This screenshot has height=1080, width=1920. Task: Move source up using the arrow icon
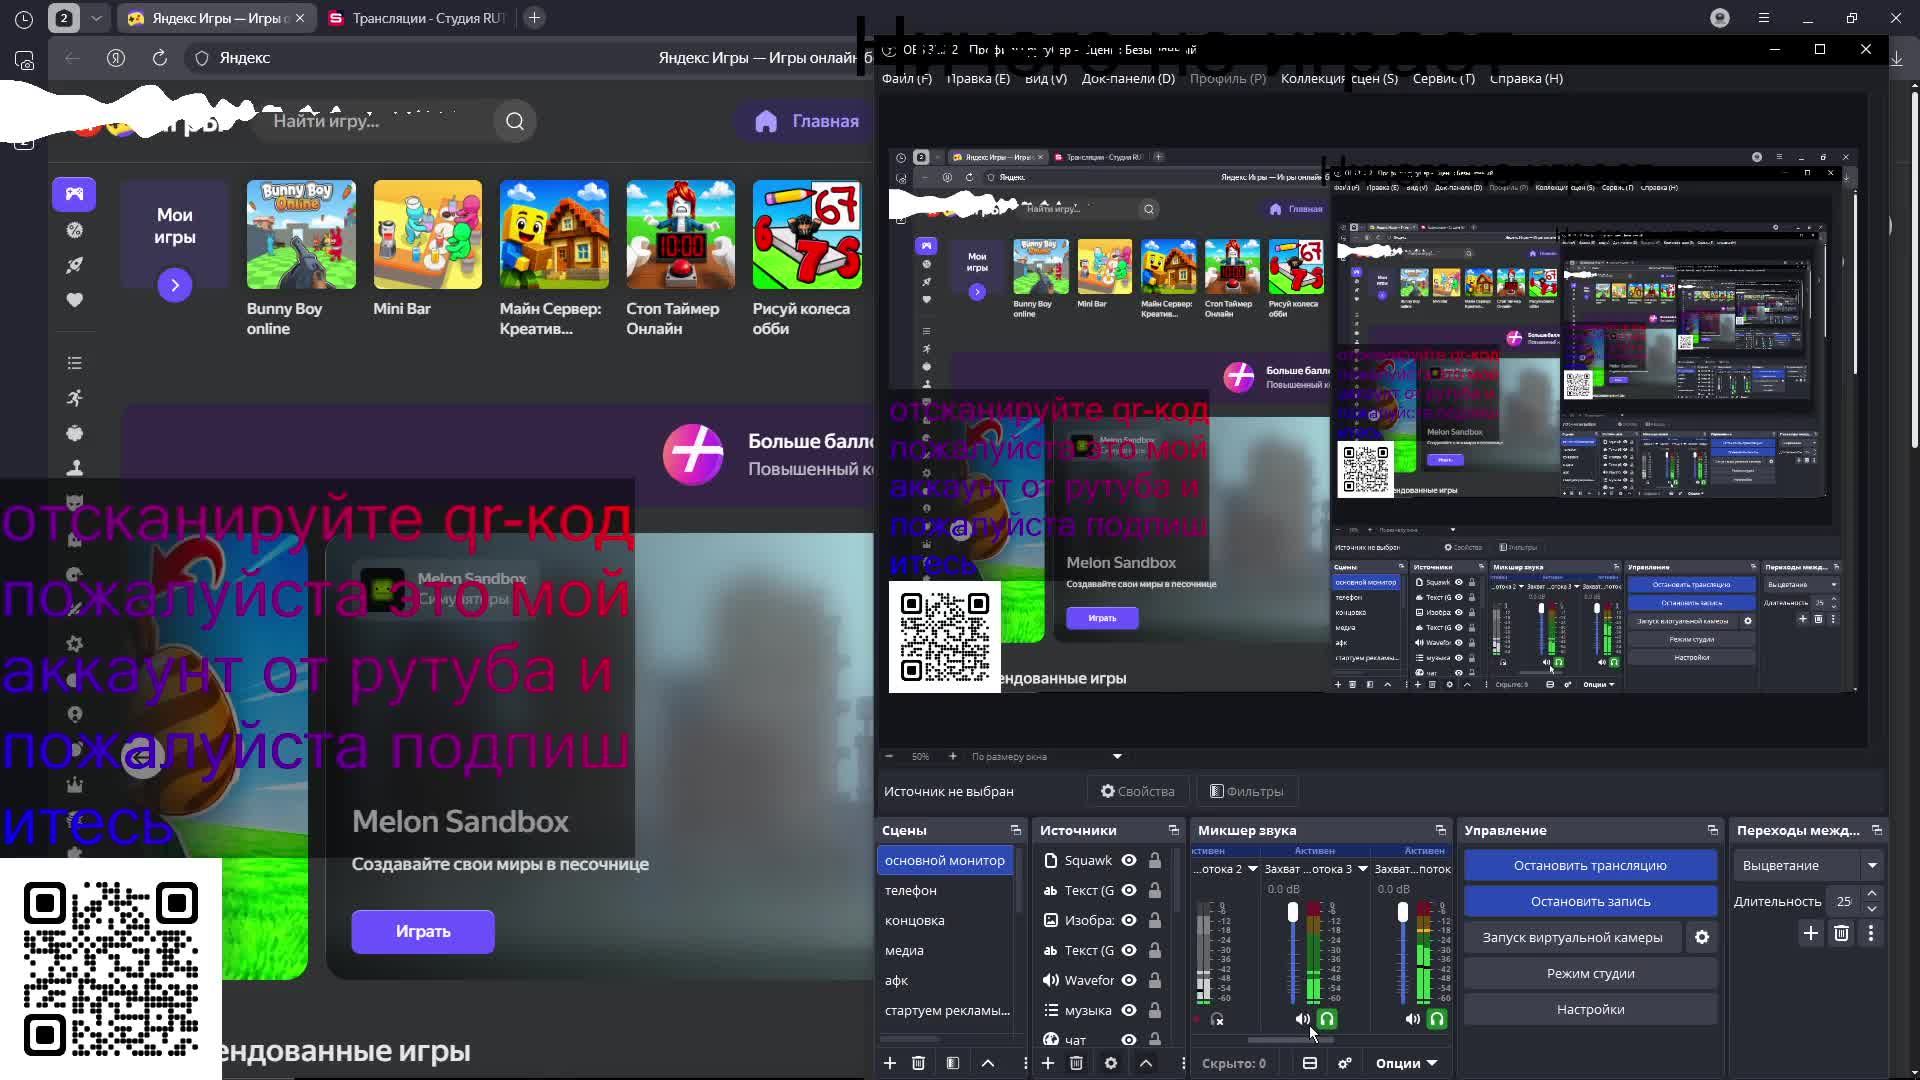pos(1146,1063)
